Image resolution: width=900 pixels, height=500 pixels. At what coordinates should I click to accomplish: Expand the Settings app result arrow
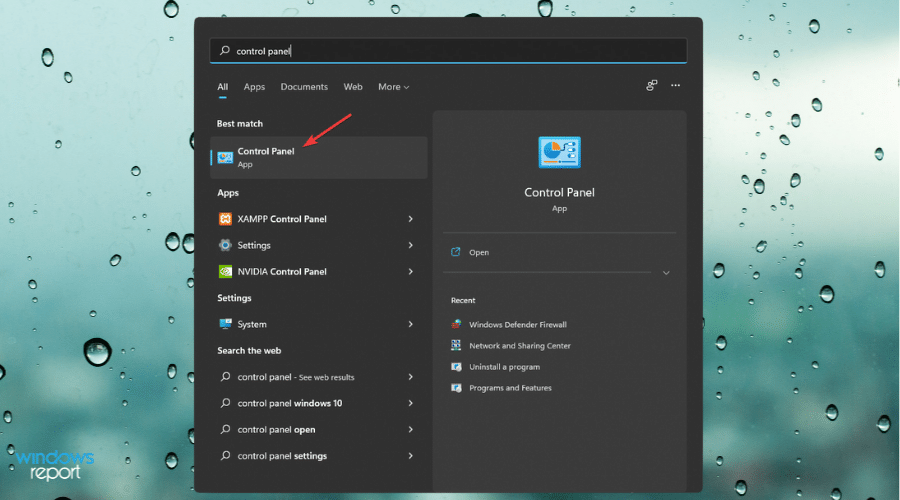tap(410, 245)
